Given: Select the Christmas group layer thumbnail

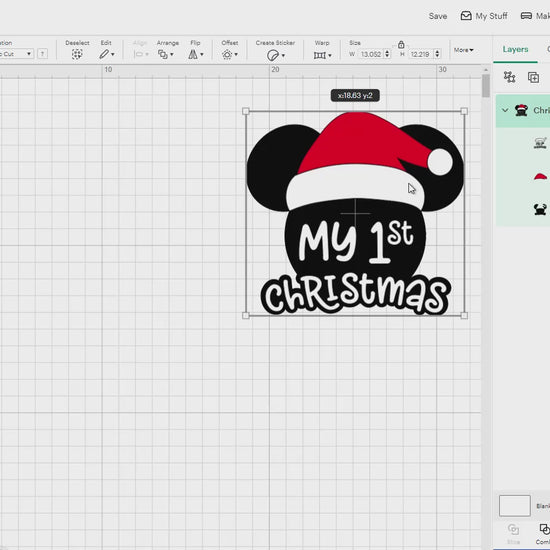Looking at the screenshot, I should pos(521,110).
